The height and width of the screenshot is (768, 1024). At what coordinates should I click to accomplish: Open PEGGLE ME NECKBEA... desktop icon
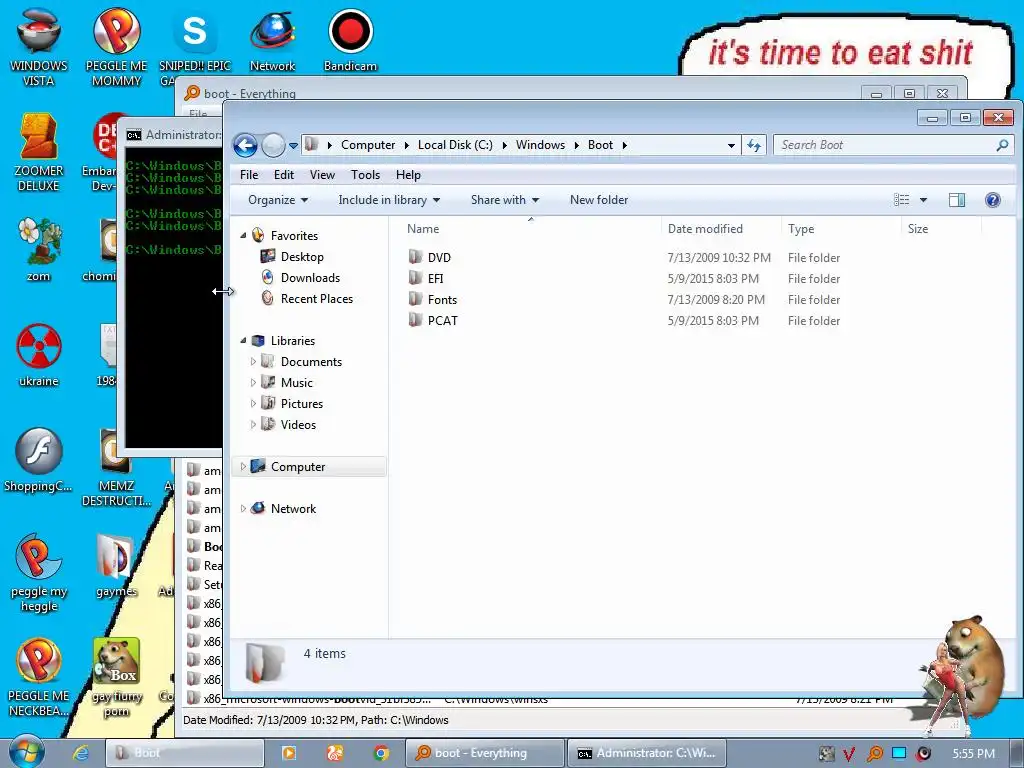click(x=39, y=677)
